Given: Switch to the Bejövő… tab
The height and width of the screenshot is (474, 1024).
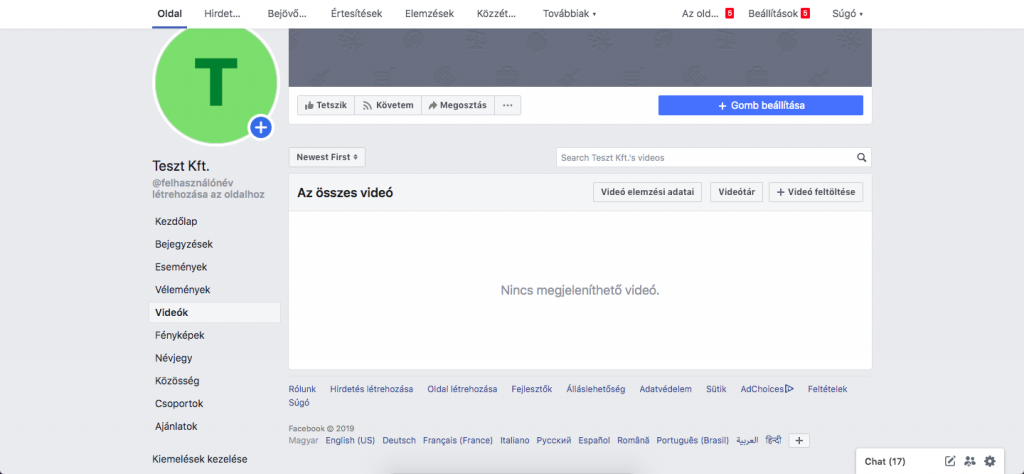Looking at the screenshot, I should [287, 14].
